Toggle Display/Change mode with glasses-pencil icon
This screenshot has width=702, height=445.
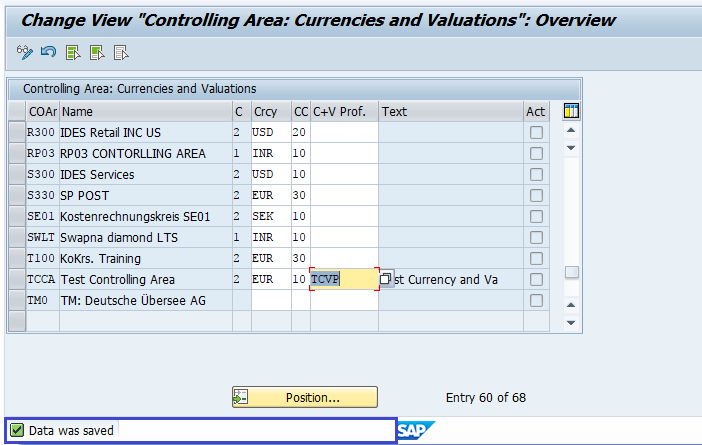(25, 52)
